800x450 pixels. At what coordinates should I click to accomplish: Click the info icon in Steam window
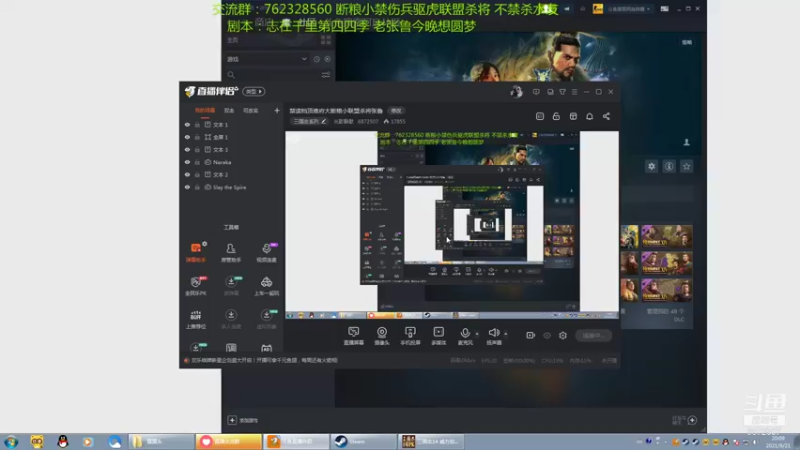click(669, 166)
